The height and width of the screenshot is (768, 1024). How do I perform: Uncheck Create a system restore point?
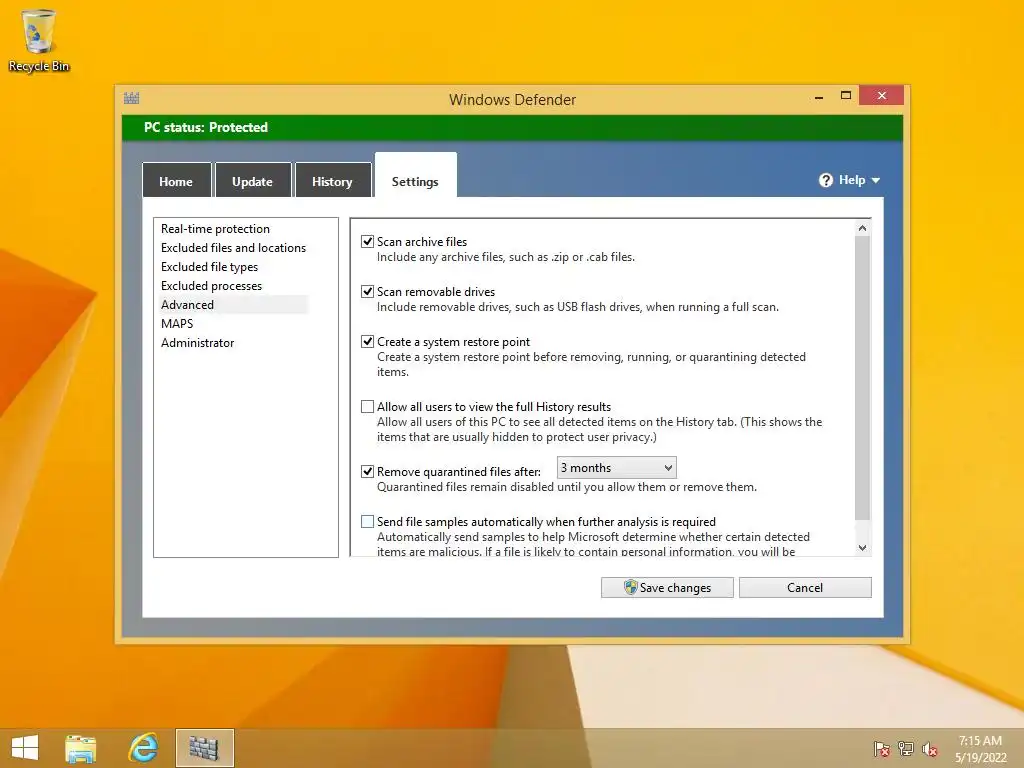tap(368, 342)
